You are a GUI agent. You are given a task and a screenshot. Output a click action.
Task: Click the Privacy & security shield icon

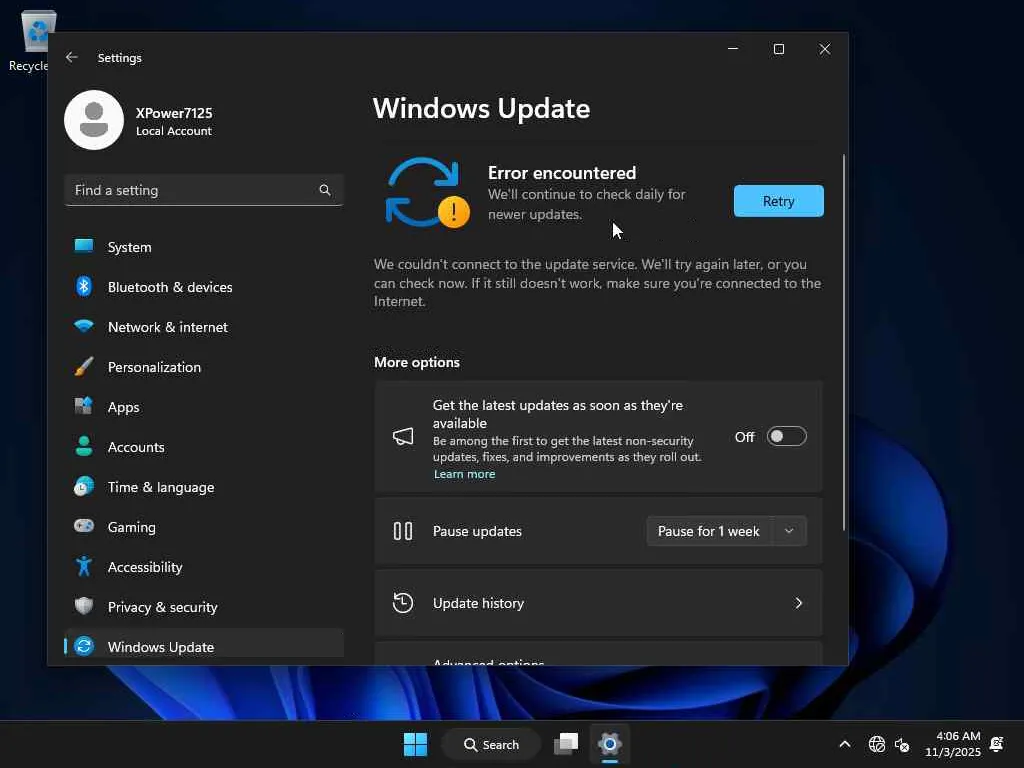[x=84, y=606]
